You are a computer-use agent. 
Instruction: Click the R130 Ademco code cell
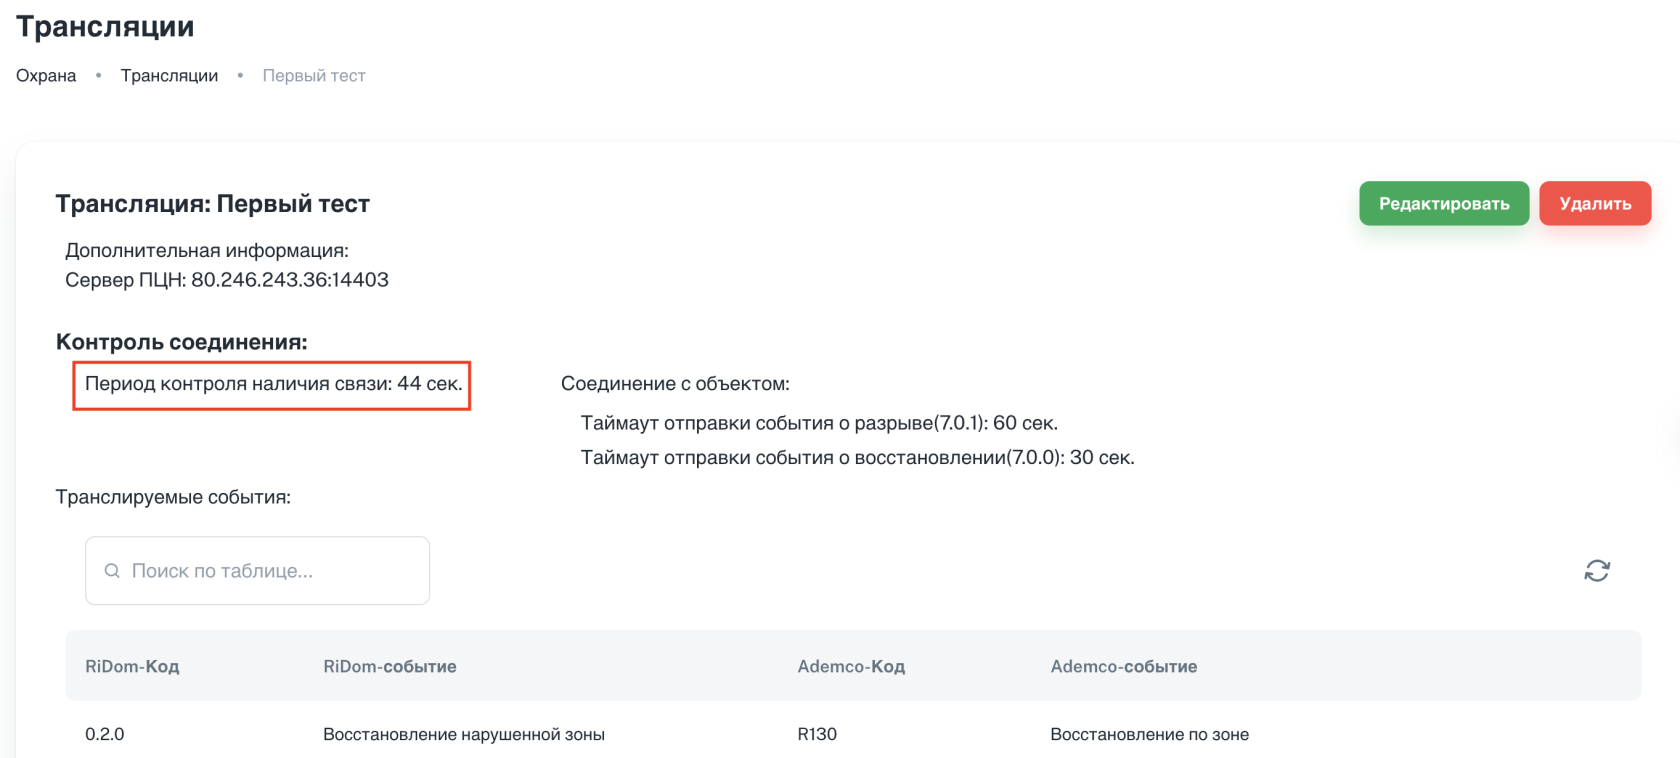(x=817, y=734)
